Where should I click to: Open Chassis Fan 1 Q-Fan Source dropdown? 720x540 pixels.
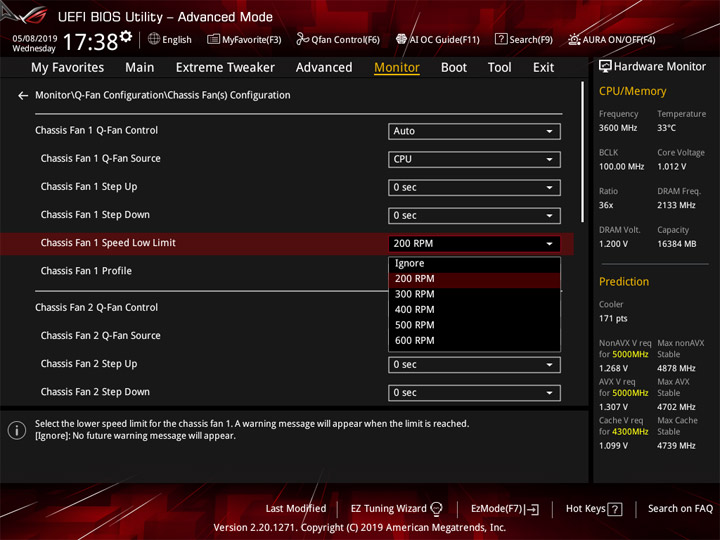click(474, 159)
